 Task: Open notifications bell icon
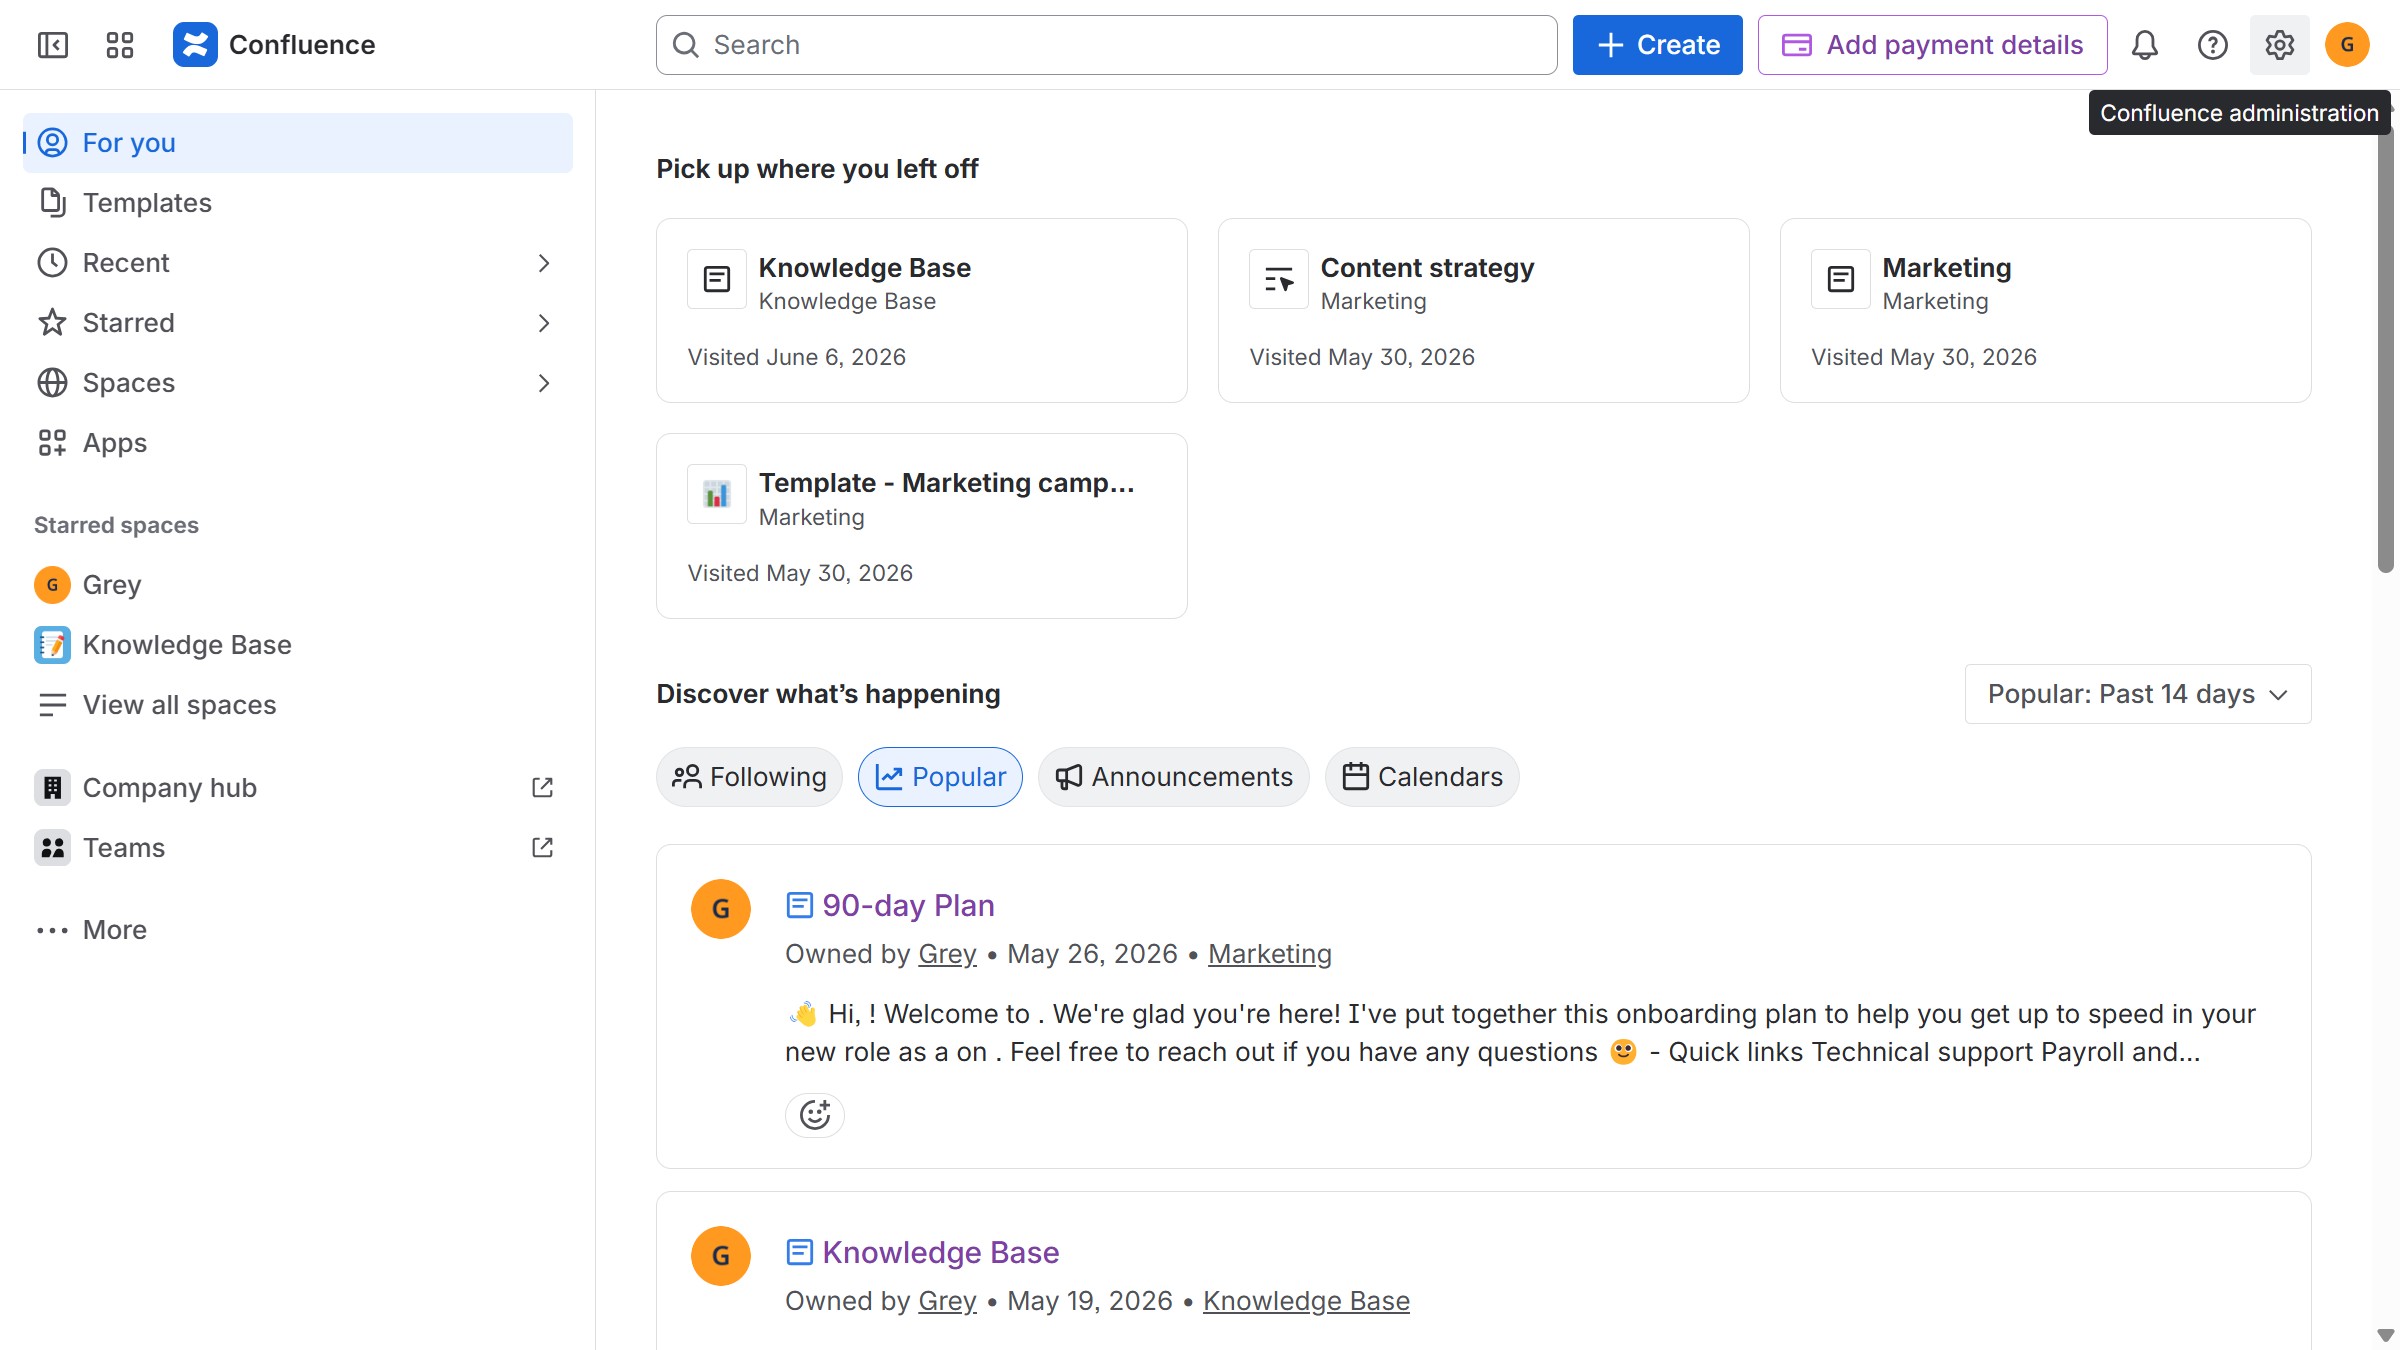[2144, 45]
